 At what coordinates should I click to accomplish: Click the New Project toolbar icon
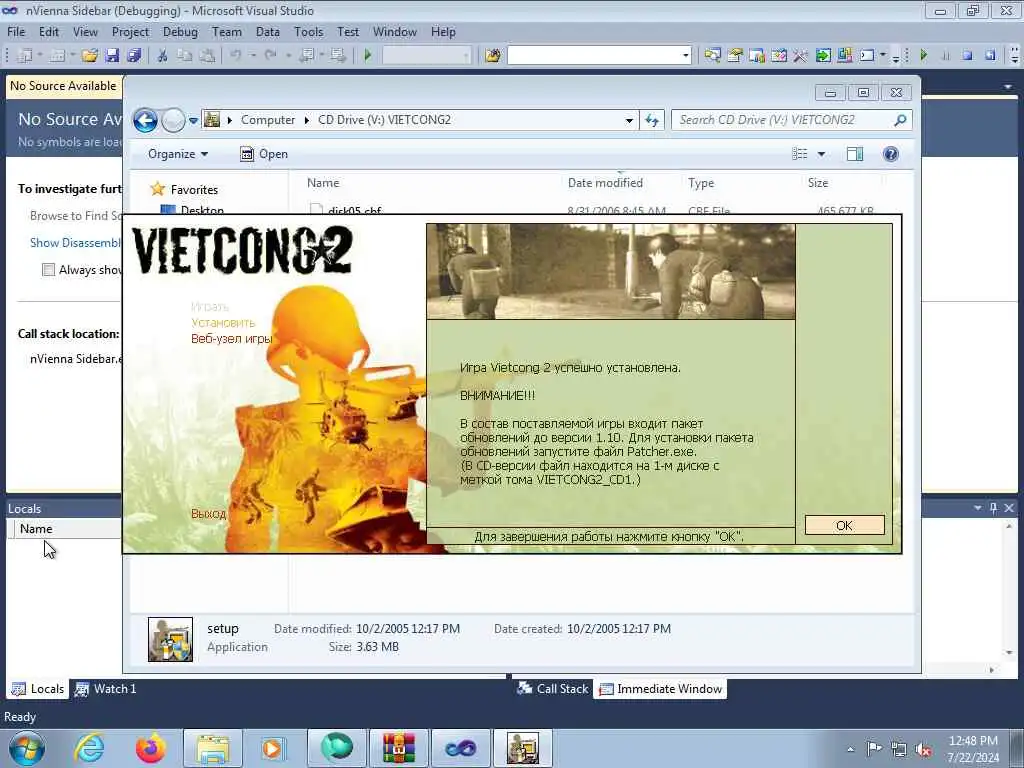(x=25, y=56)
